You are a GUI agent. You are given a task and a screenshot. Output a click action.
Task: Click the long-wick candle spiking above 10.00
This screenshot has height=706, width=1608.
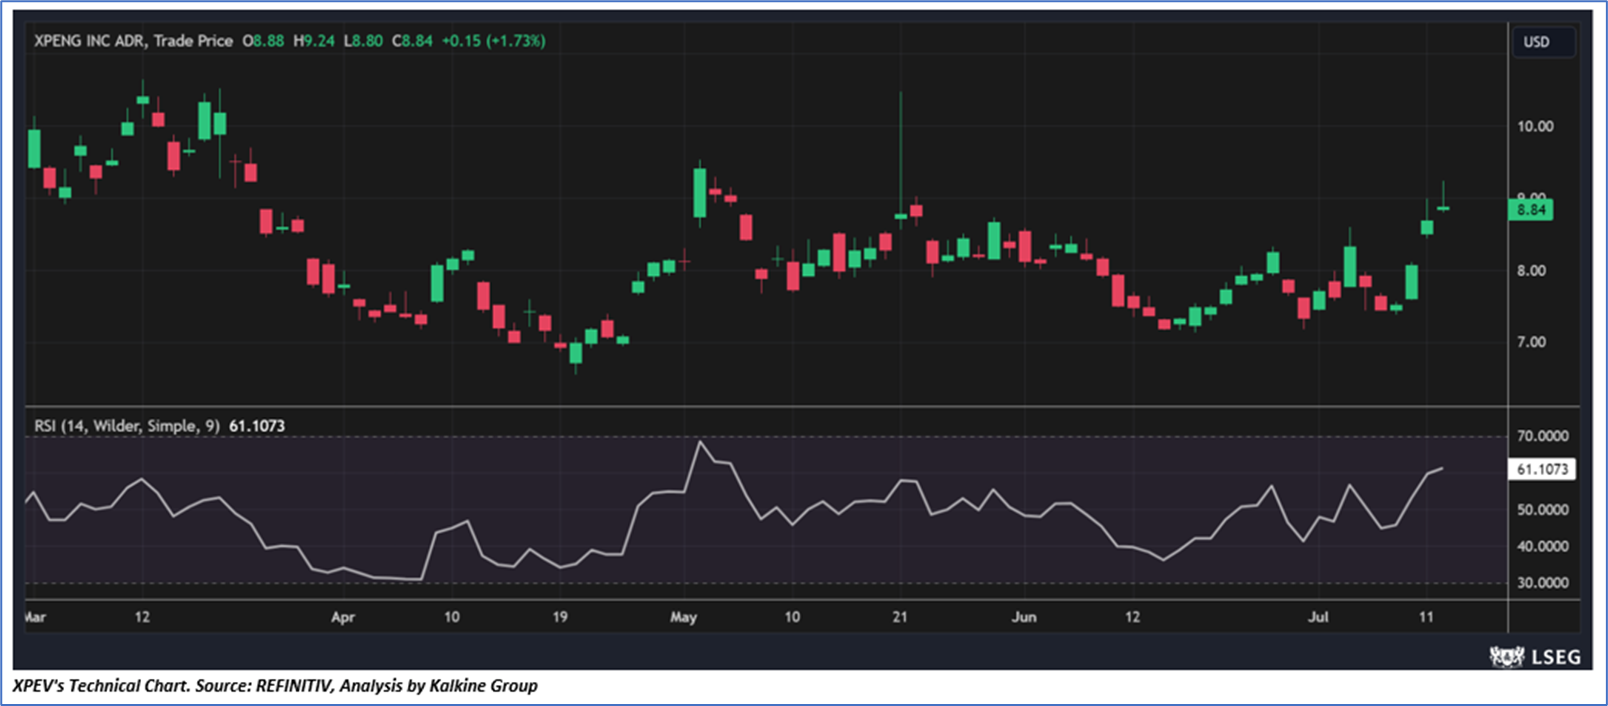pyautogui.click(x=900, y=150)
